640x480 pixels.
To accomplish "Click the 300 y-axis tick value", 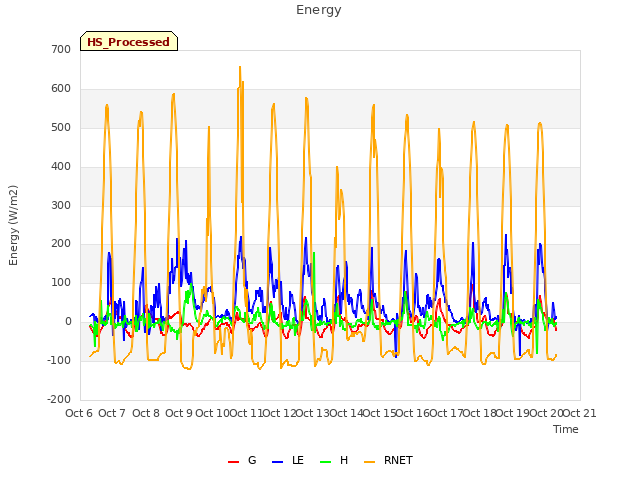I will pos(61,205).
